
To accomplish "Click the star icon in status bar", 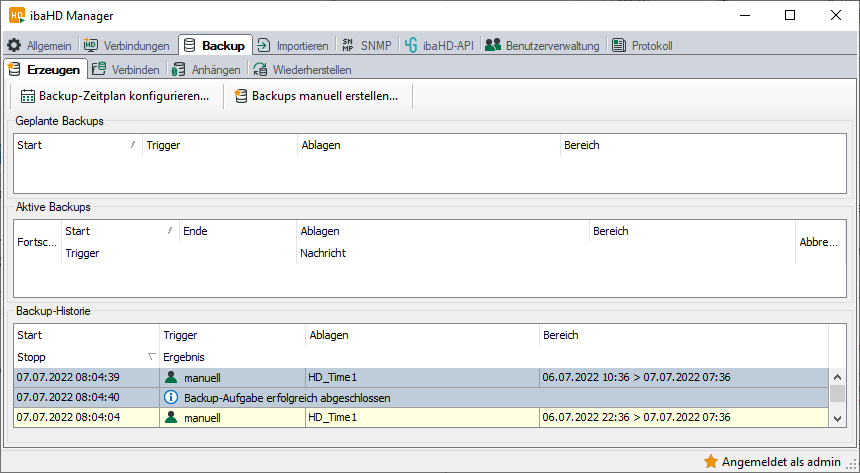I will click(711, 462).
